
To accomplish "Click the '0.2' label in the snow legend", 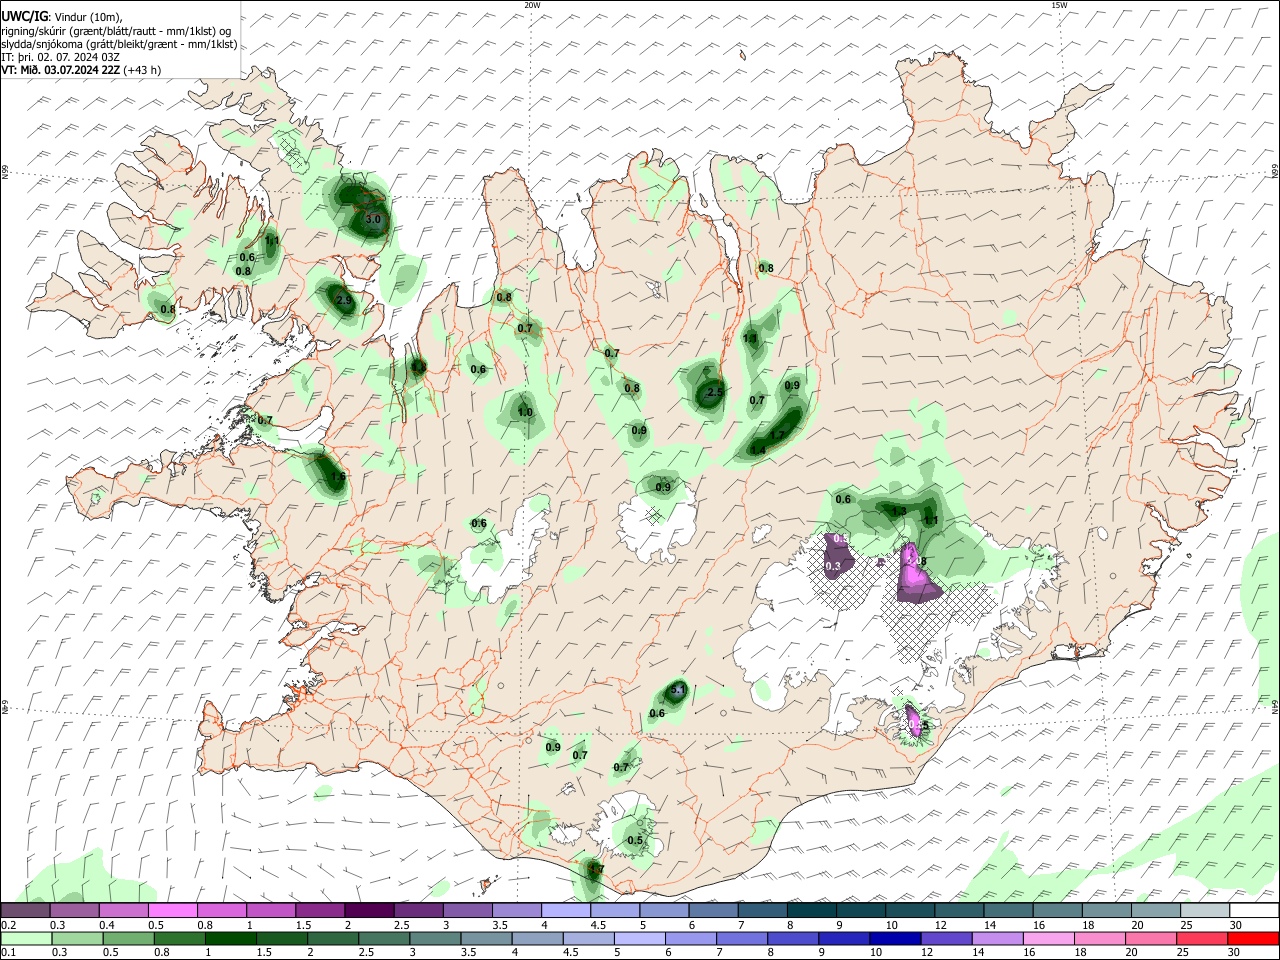I will 9,925.
